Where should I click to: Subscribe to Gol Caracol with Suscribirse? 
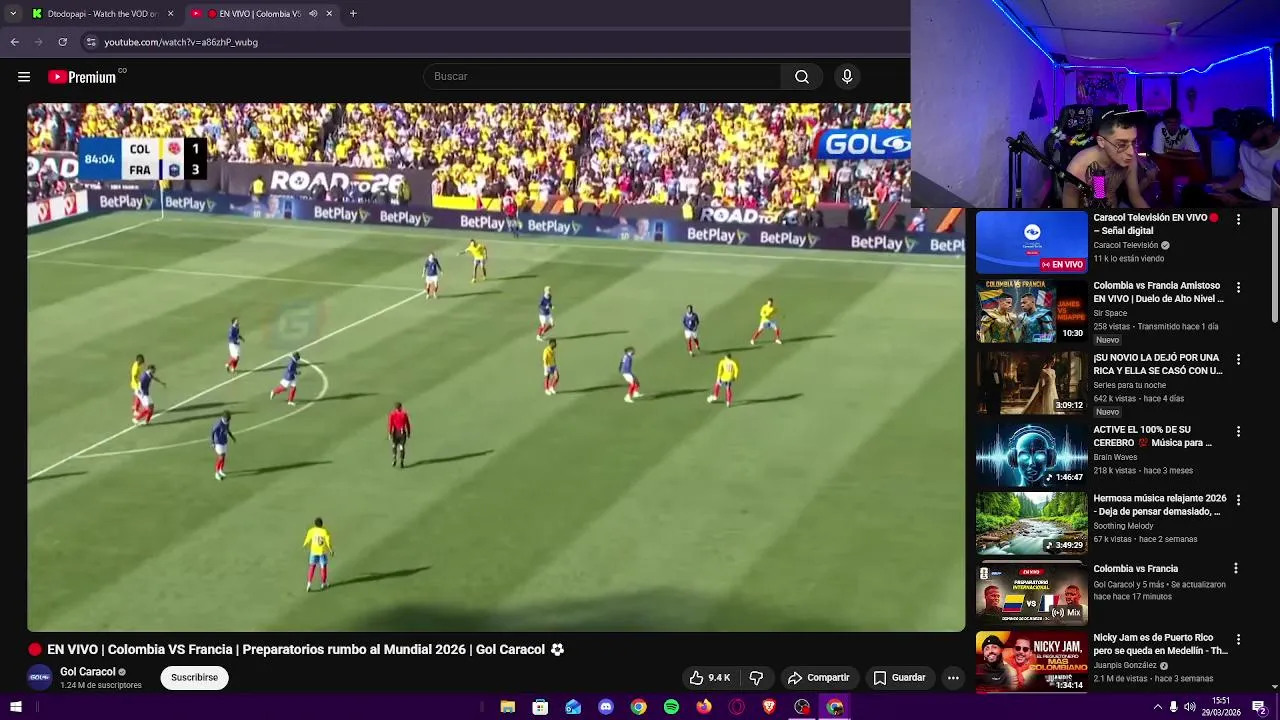[194, 678]
